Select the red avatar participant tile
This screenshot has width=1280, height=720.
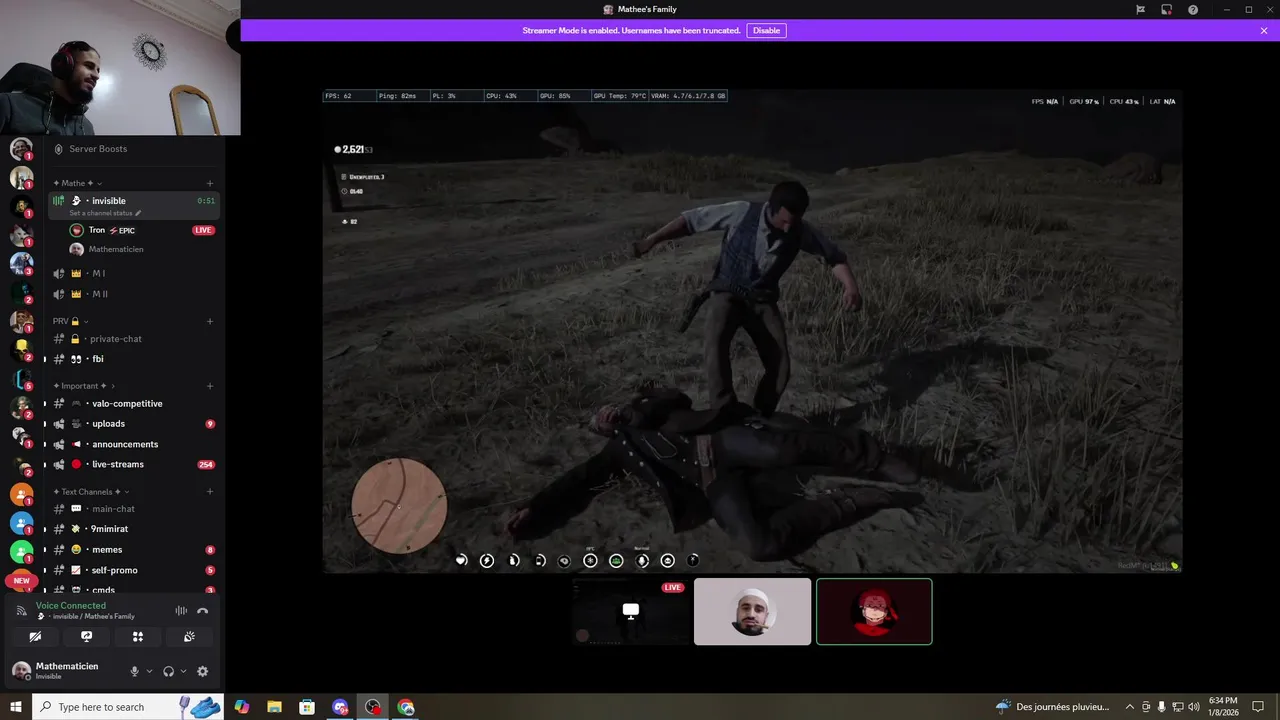tap(874, 612)
